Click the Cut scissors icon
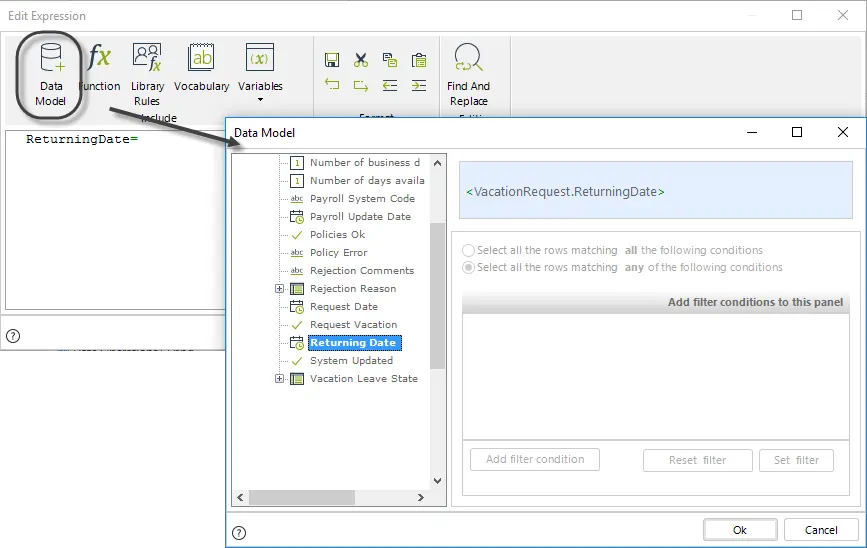Image resolution: width=867 pixels, height=548 pixels. point(361,60)
